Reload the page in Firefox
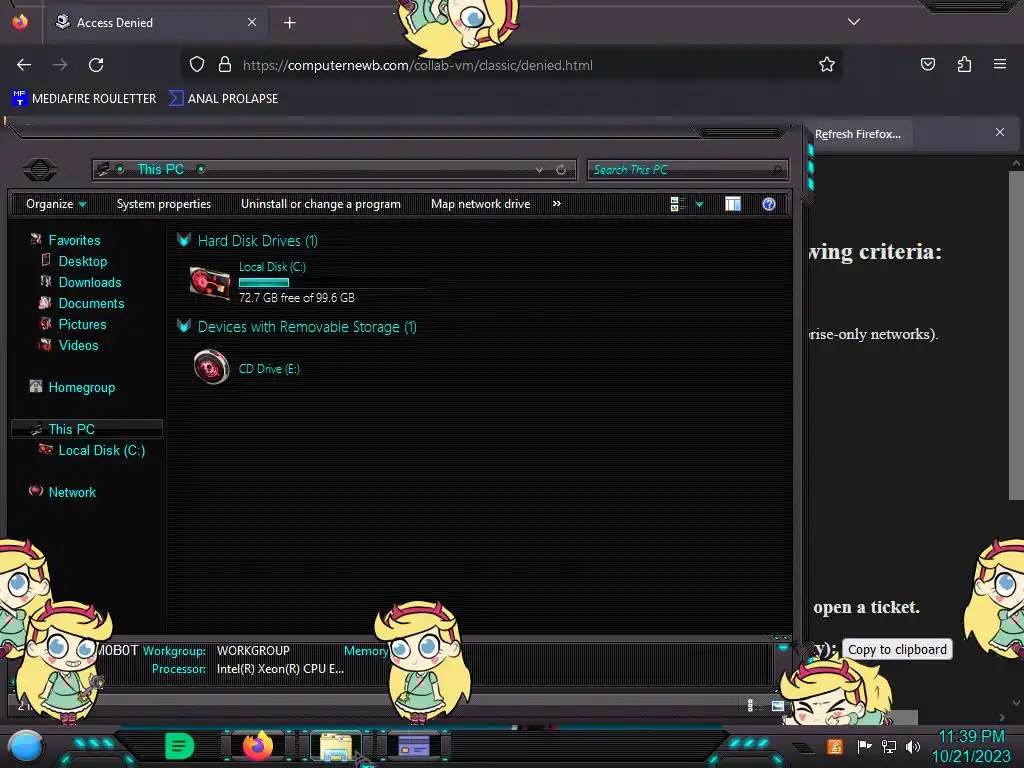Image resolution: width=1024 pixels, height=768 pixels. (x=96, y=65)
